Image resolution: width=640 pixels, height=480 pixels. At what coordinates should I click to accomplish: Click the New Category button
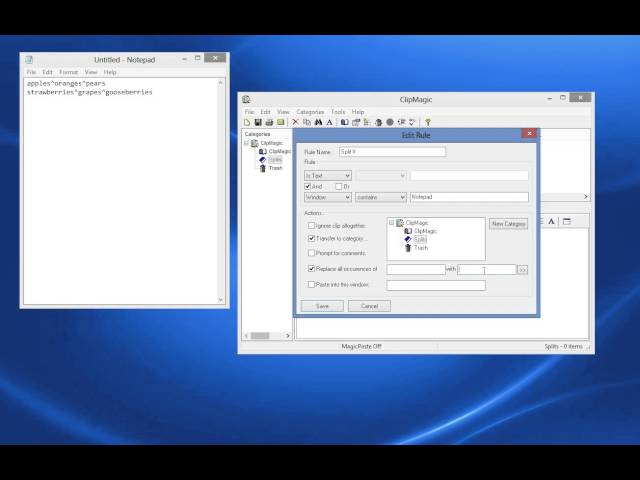pos(508,224)
